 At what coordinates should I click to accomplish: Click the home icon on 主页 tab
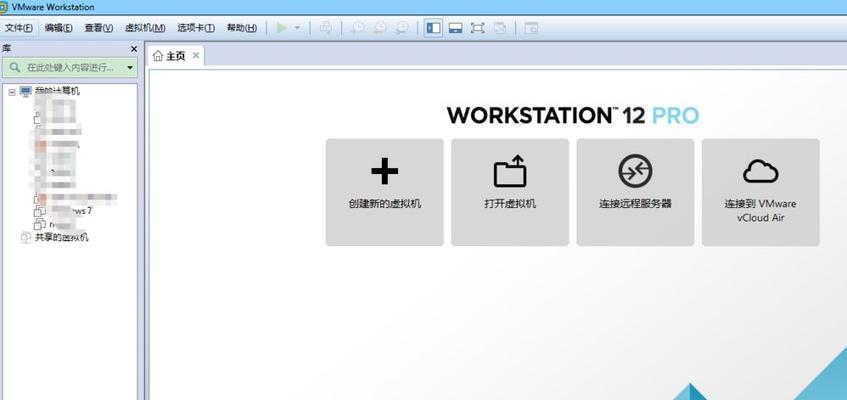(158, 56)
